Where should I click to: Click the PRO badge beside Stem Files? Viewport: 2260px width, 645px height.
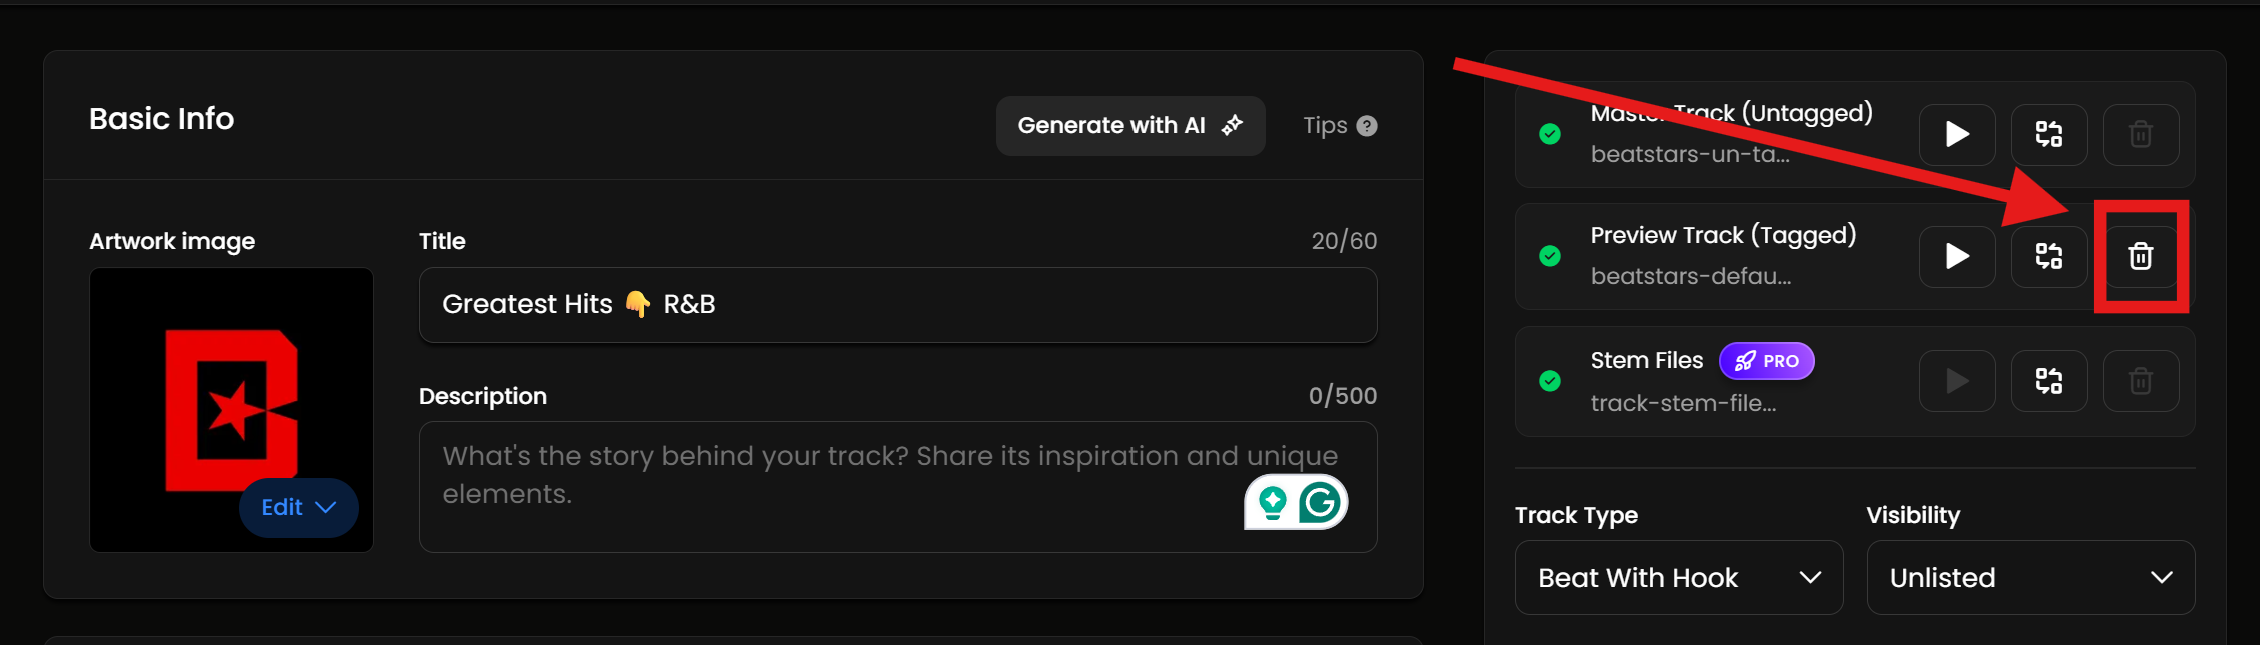point(1766,361)
